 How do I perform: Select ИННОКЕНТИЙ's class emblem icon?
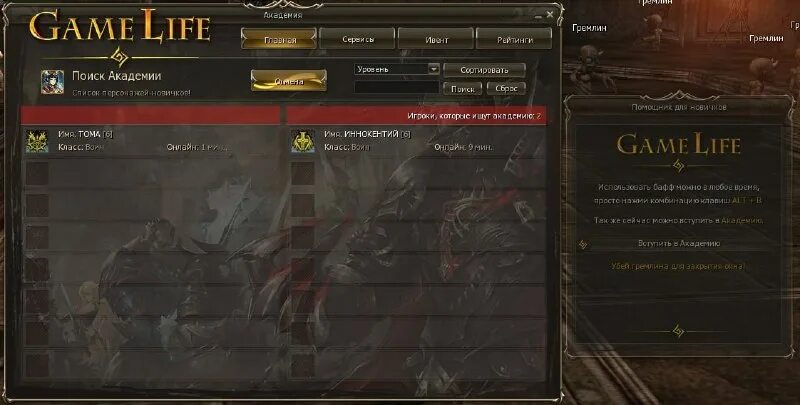coord(303,141)
